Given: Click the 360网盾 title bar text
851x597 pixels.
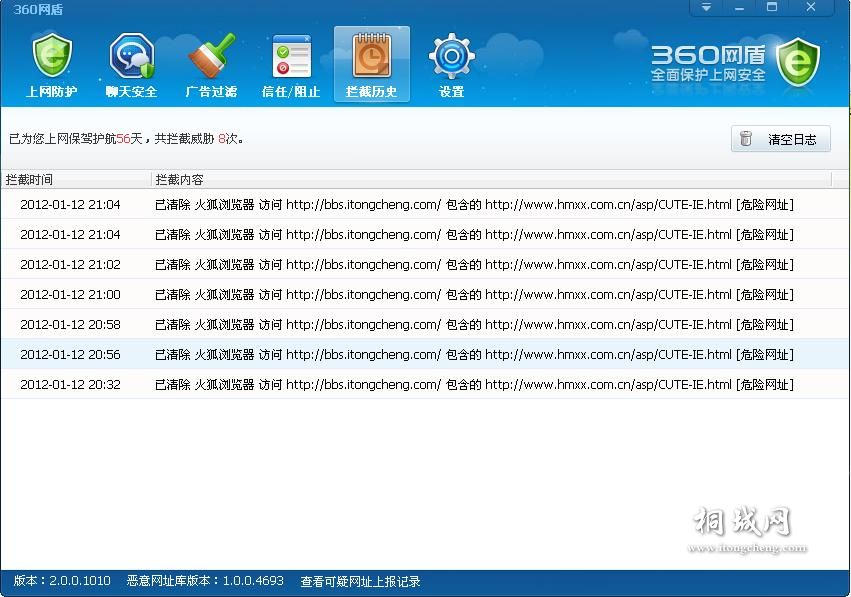Looking at the screenshot, I should (38, 9).
